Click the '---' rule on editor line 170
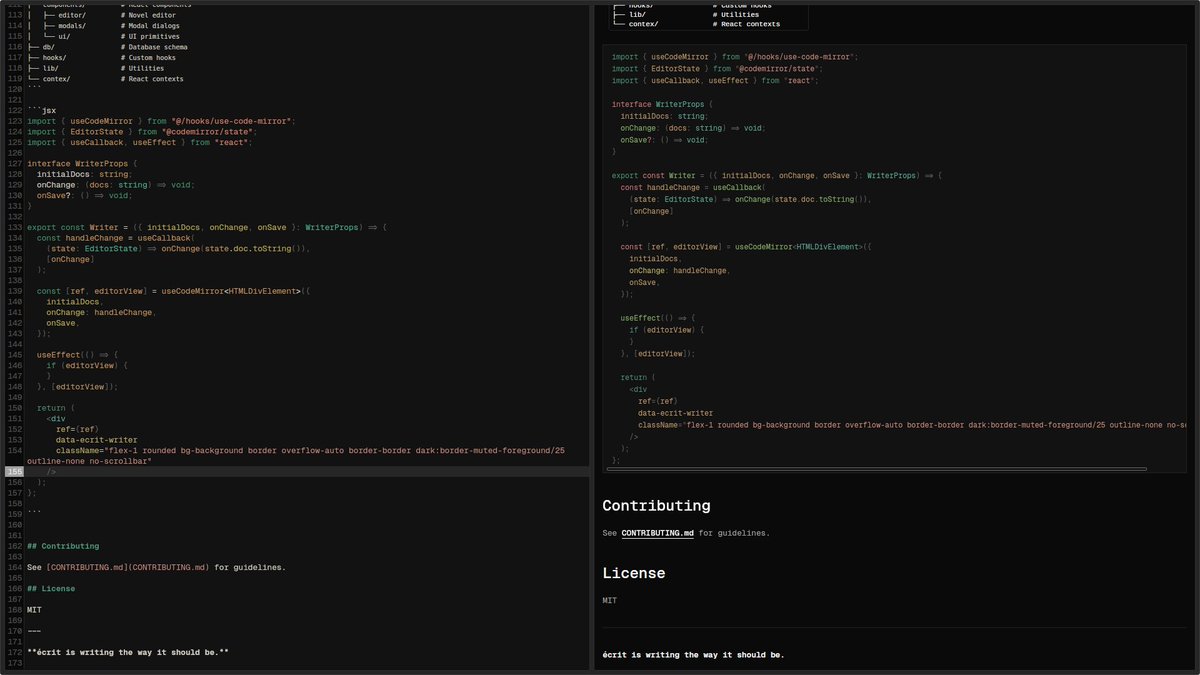This screenshot has width=1200, height=675. click(34, 631)
